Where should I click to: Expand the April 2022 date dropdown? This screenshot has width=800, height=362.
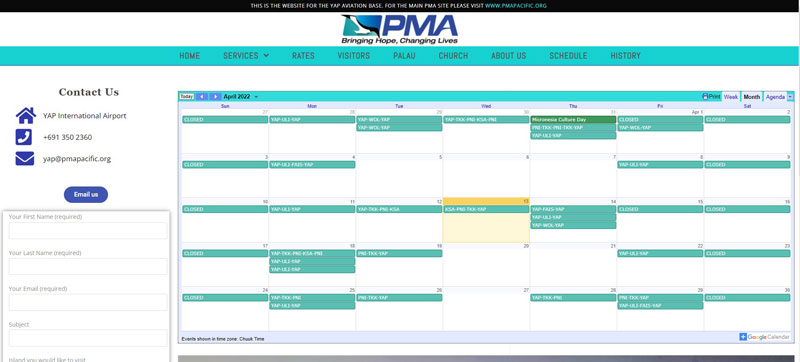click(256, 97)
